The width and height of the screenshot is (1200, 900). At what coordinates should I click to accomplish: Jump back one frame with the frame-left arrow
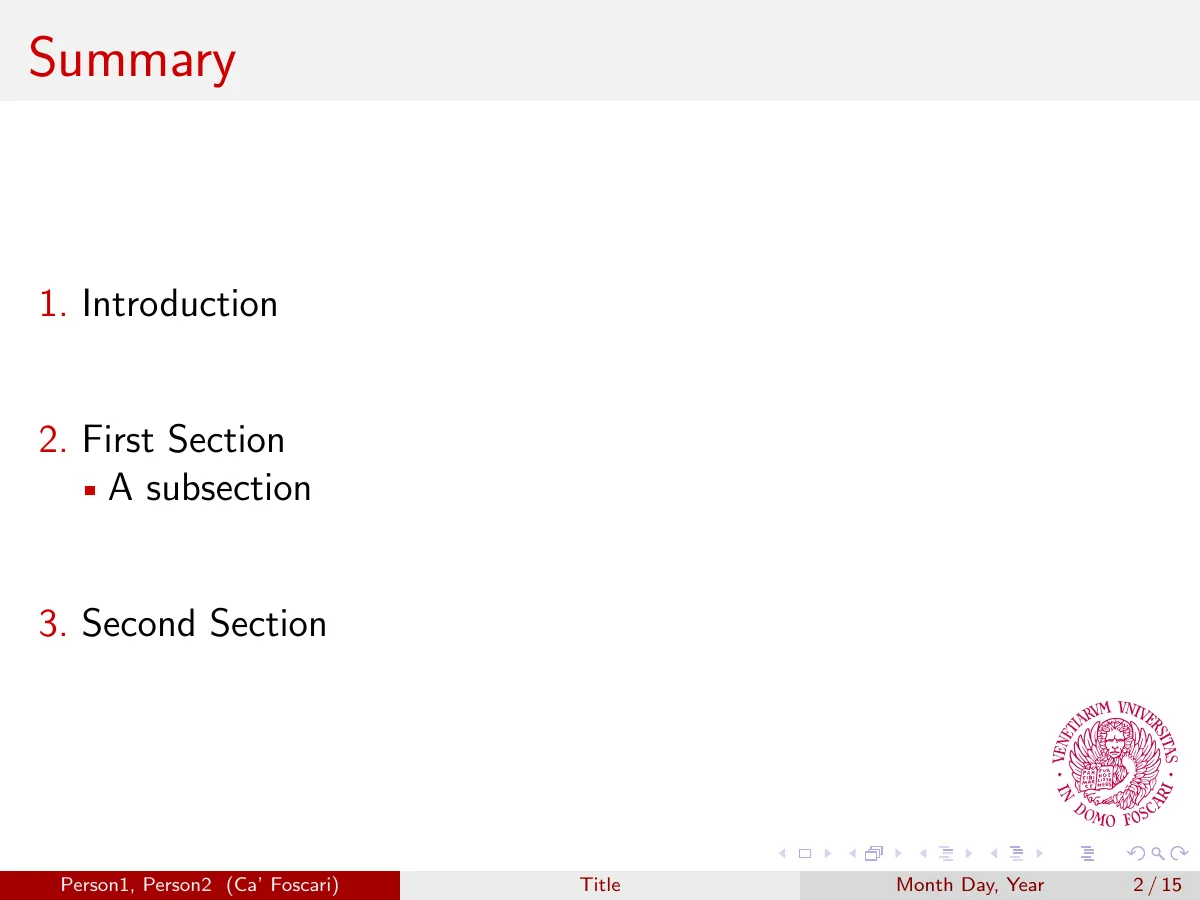(852, 853)
